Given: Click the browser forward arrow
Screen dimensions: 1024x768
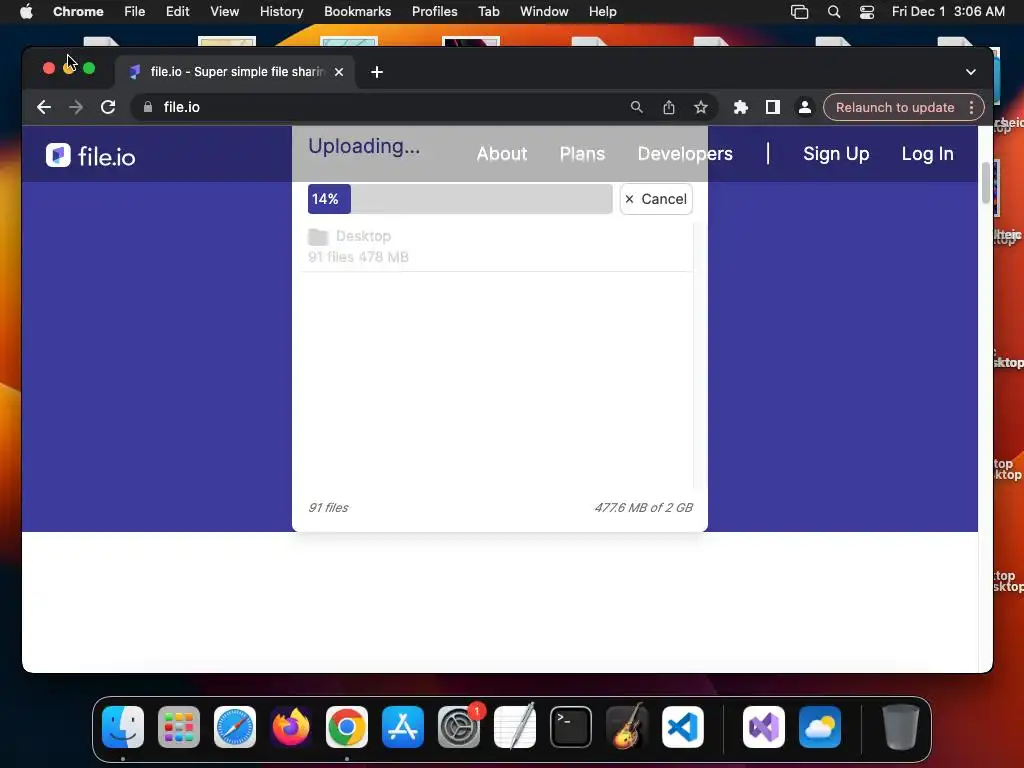Looking at the screenshot, I should 76,107.
